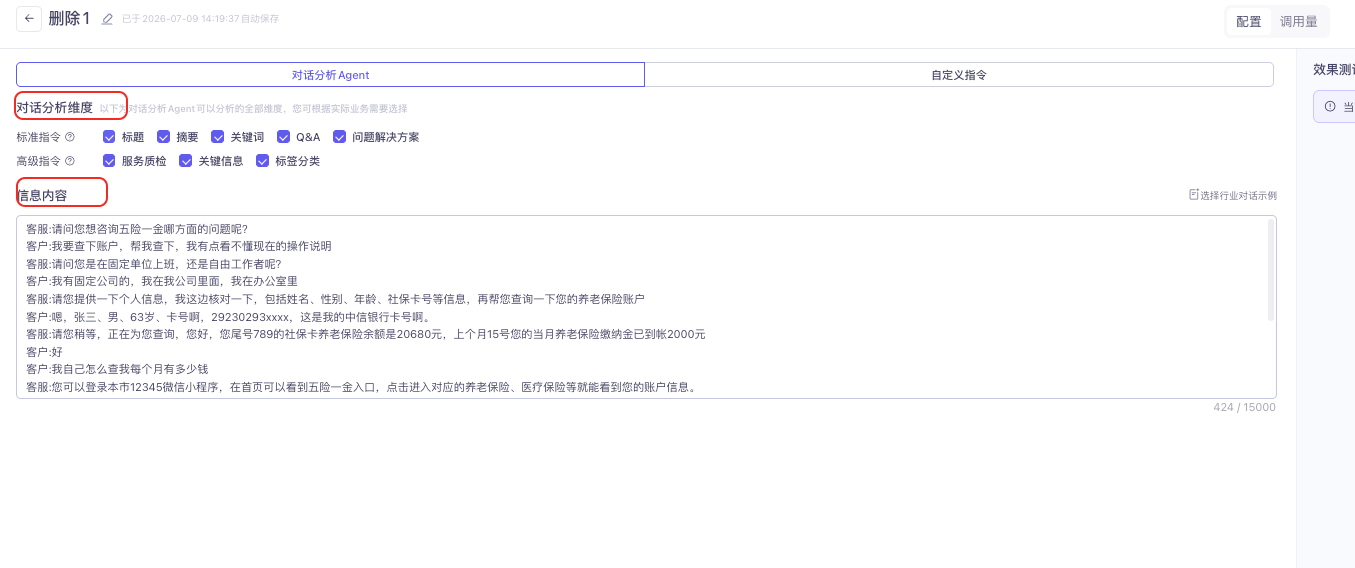
Task: Click the edit pencil icon beside 删除1
Action: (107, 19)
